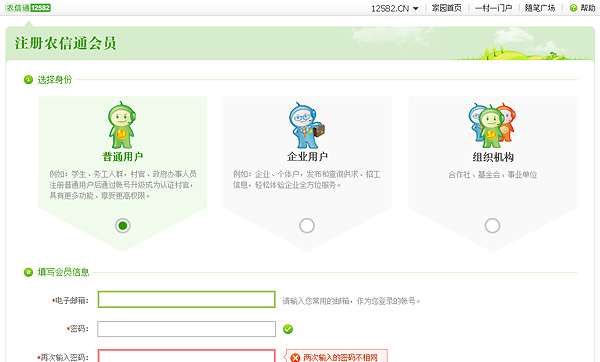Viewport: 600px width, 362px height.
Task: Open the 随笔广场 link
Action: click(540, 8)
